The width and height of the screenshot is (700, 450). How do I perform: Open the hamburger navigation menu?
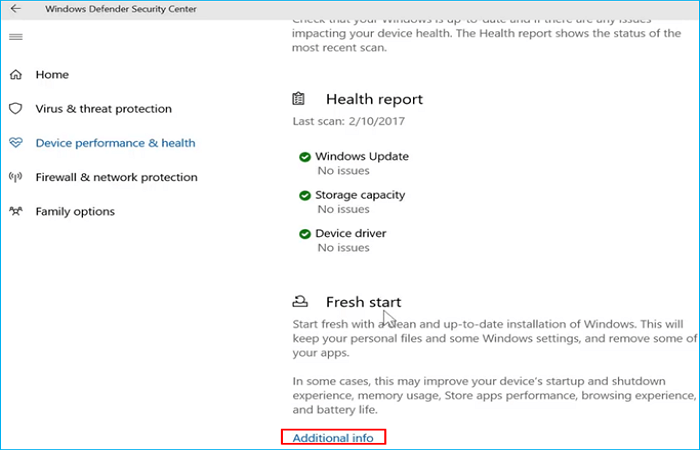pos(15,37)
